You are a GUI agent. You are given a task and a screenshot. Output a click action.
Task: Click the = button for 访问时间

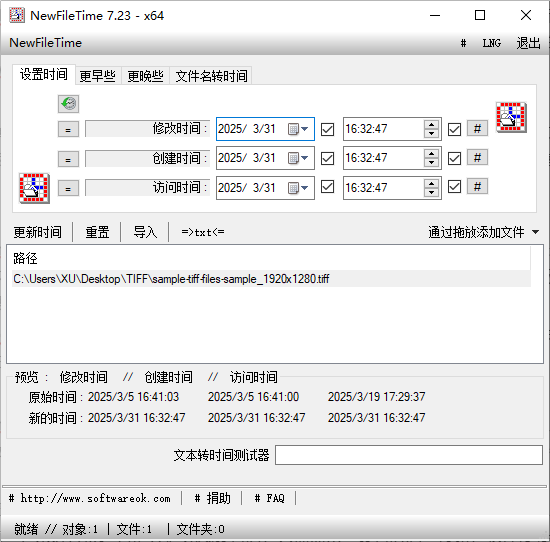68,188
